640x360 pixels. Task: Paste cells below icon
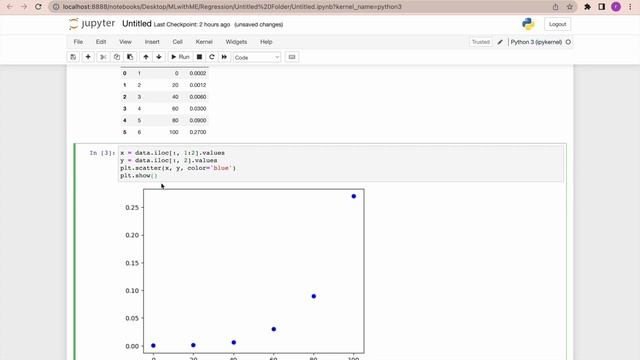(130, 57)
